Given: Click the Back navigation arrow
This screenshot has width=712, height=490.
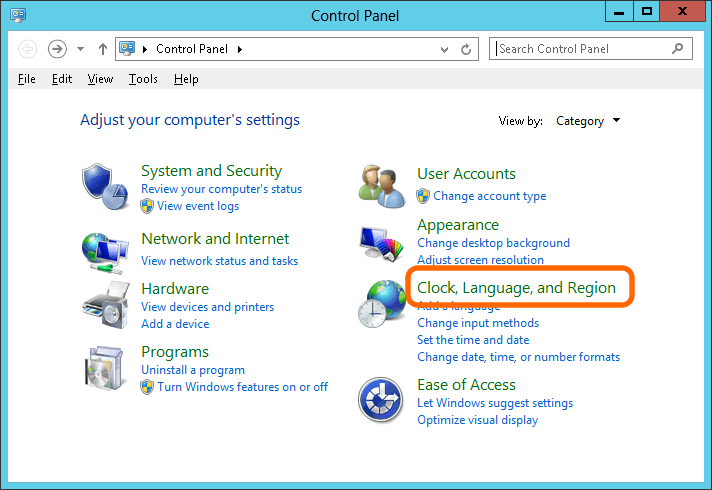Looking at the screenshot, I should click(x=27, y=49).
